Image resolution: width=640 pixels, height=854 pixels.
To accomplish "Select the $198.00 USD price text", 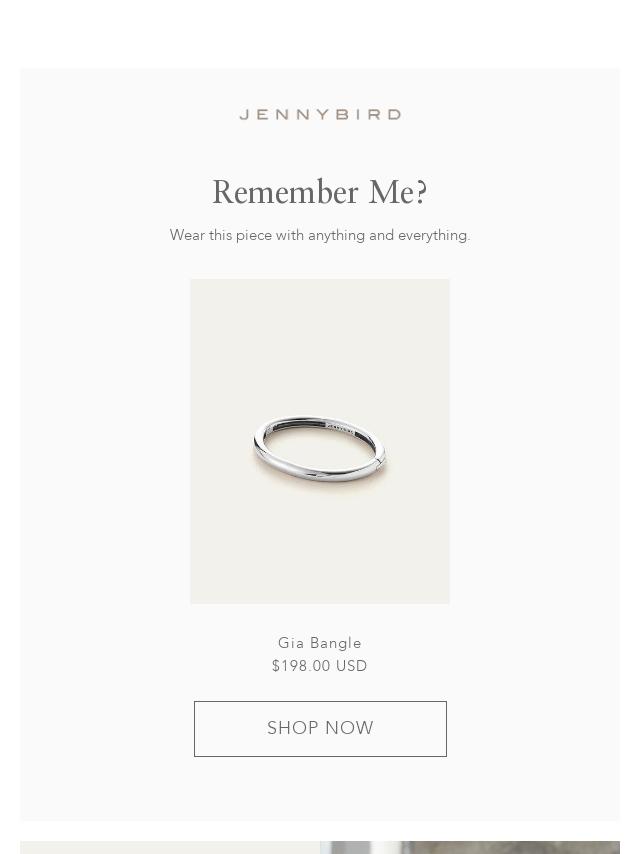I will click(x=320, y=666).
